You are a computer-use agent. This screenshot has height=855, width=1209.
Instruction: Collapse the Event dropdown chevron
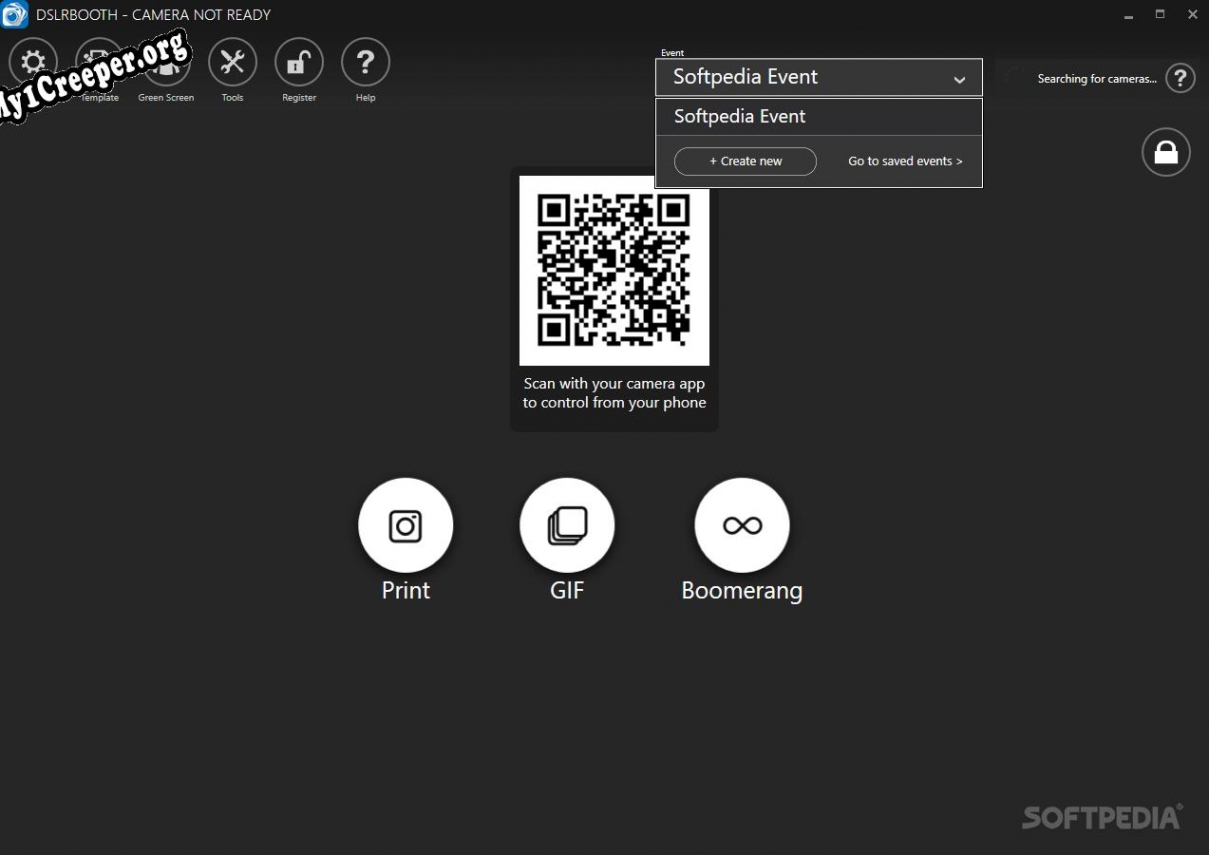(959, 79)
